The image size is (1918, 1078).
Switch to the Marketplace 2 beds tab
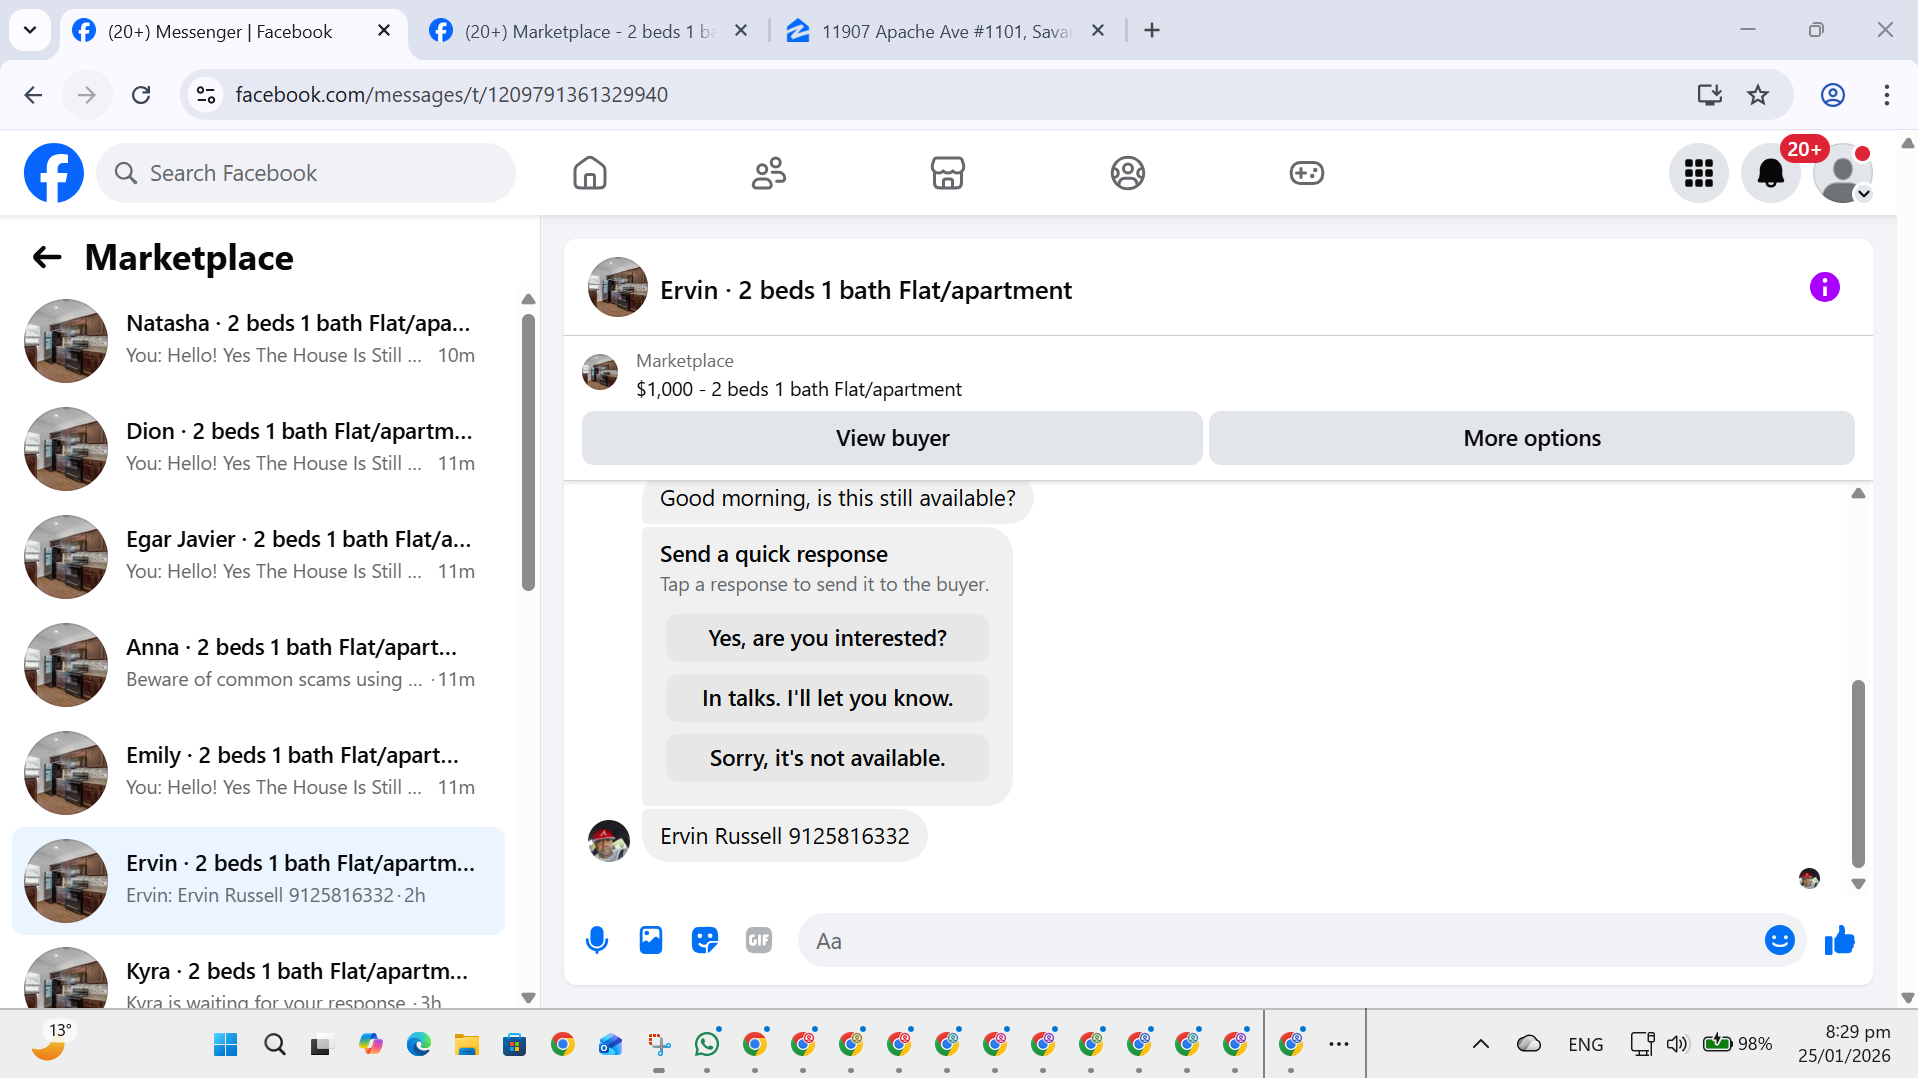tap(590, 31)
